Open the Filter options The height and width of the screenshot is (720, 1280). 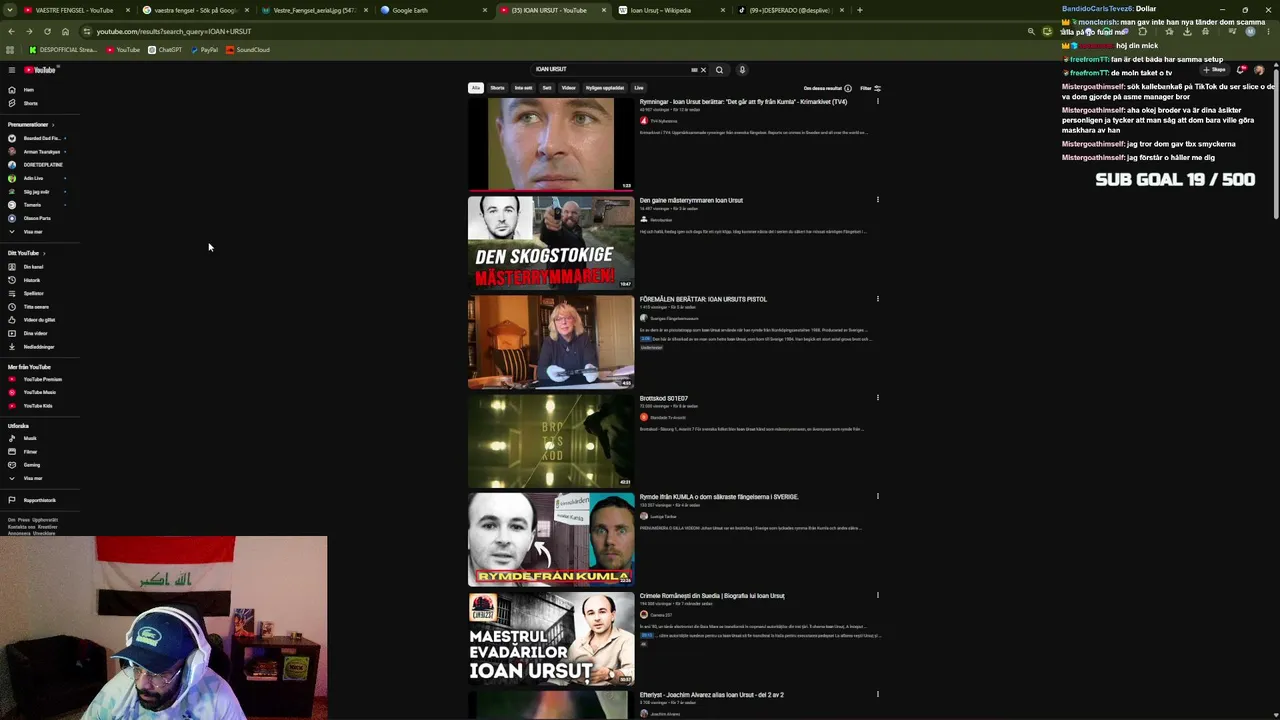point(870,88)
